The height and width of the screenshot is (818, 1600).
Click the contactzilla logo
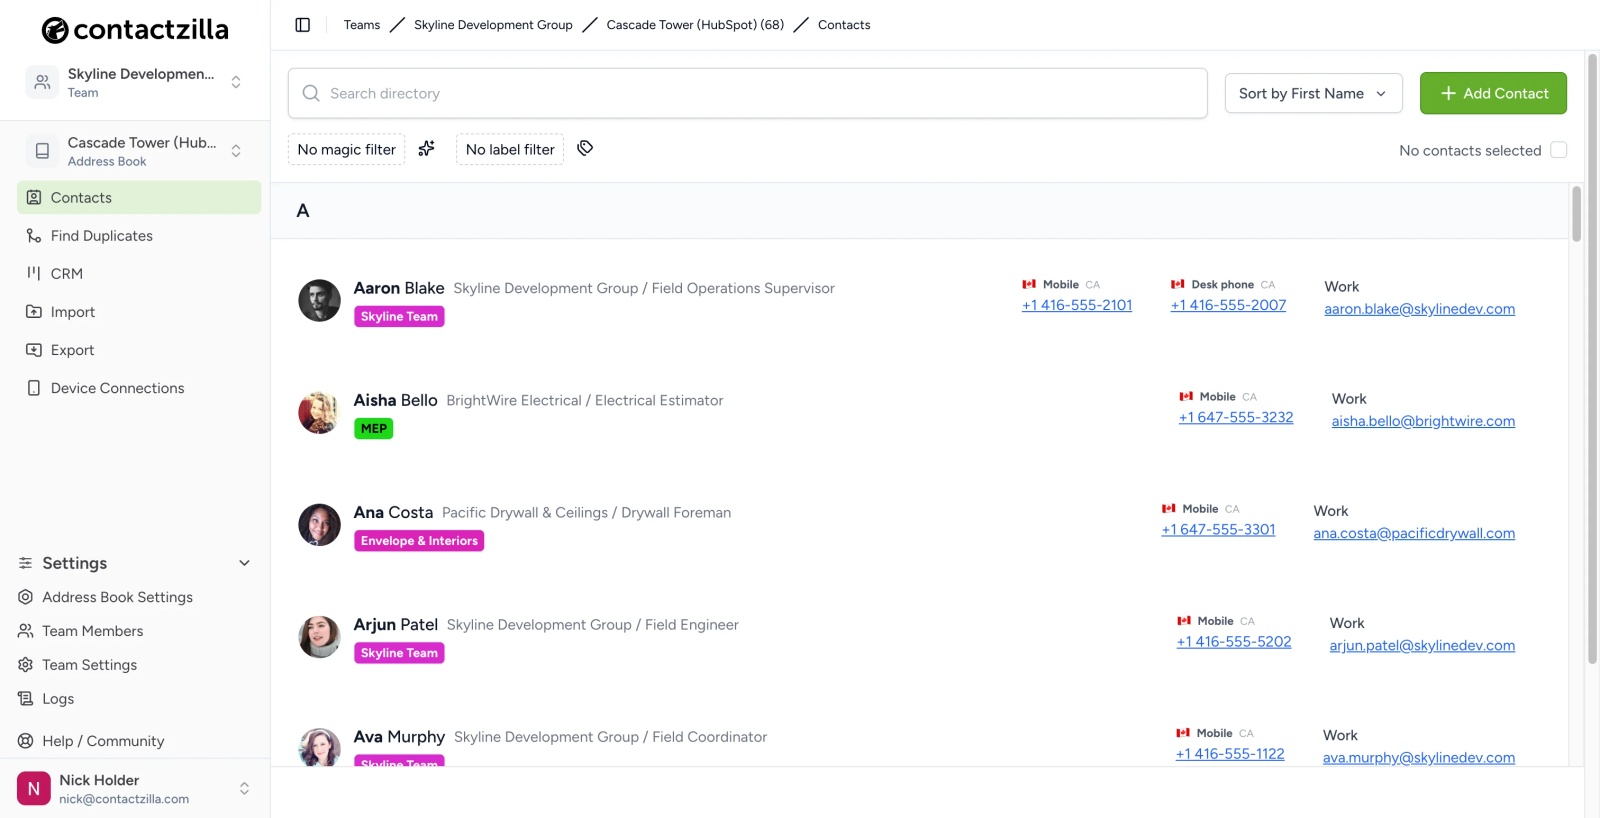point(135,30)
